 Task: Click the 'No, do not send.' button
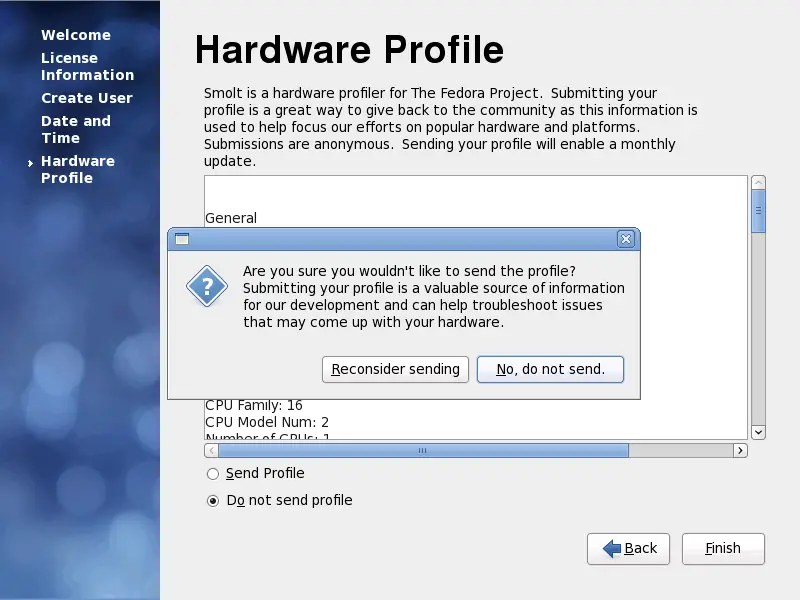click(550, 369)
